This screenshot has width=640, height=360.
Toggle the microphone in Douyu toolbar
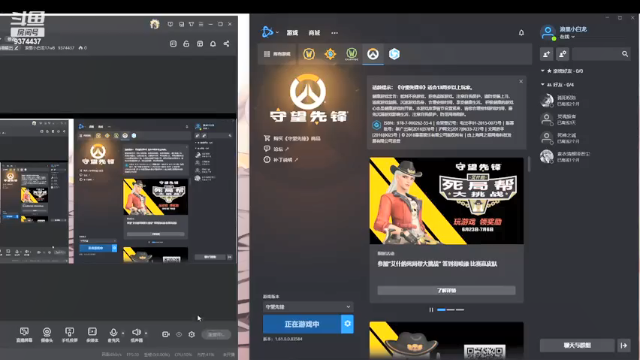pyautogui.click(x=113, y=335)
